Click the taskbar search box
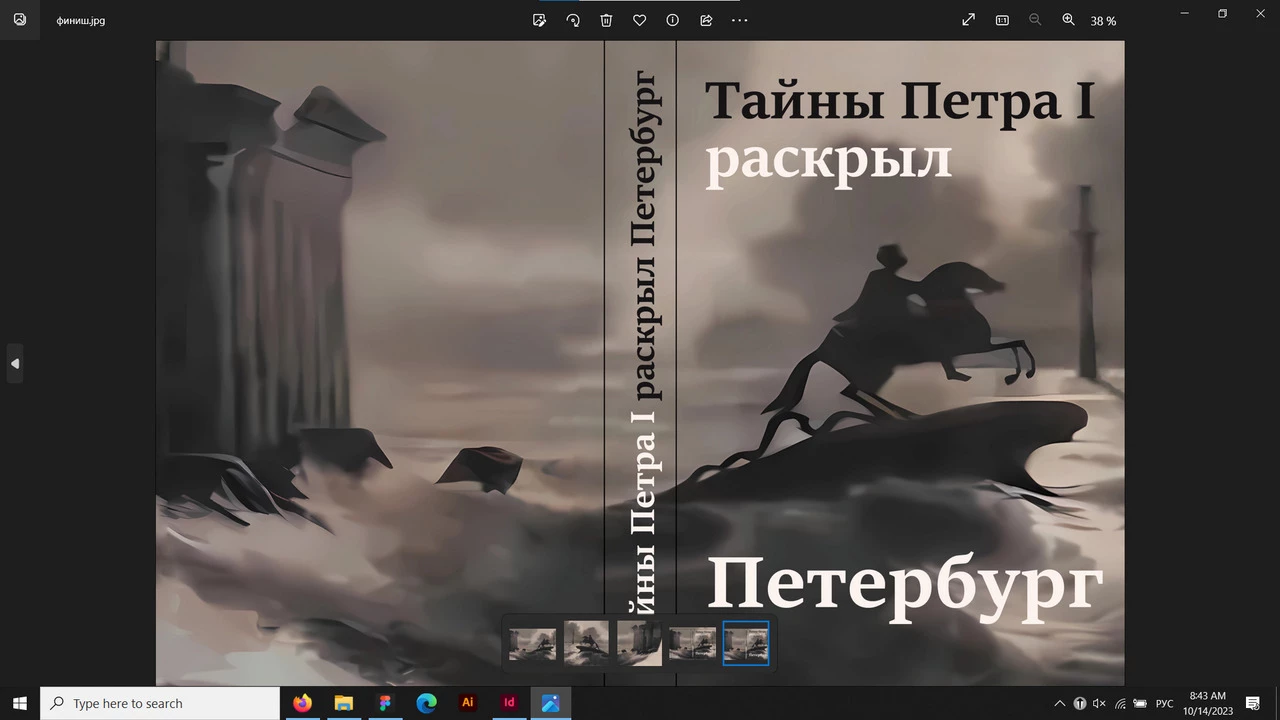Viewport: 1280px width, 720px height. 160,703
